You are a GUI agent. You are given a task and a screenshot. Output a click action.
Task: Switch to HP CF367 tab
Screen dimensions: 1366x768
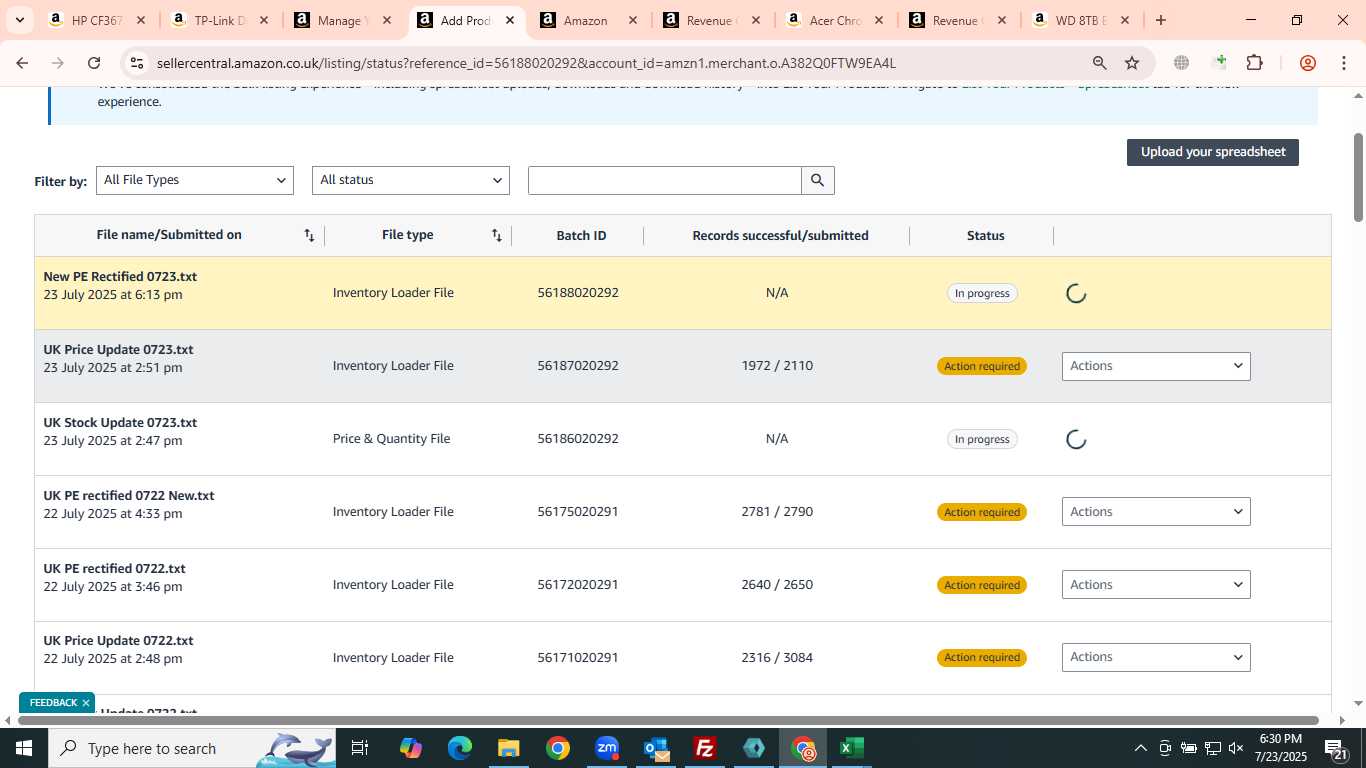(98, 20)
